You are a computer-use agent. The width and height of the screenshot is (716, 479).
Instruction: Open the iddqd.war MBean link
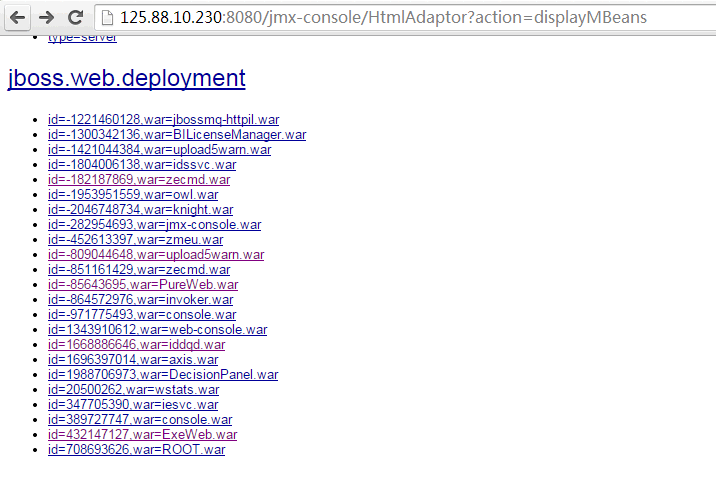click(x=137, y=345)
